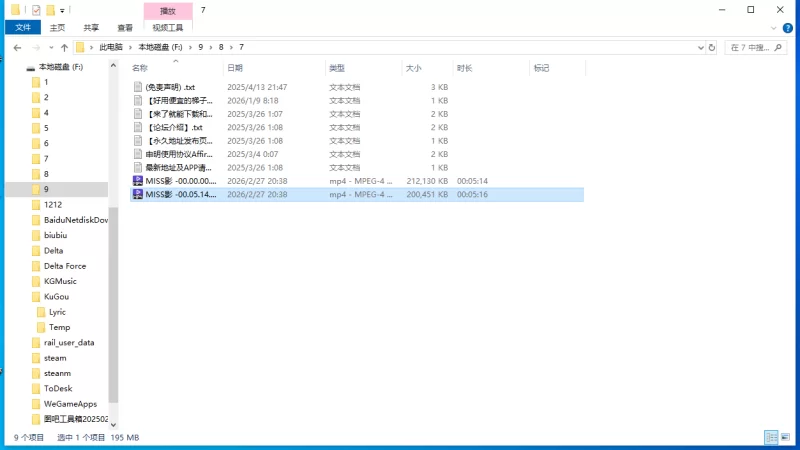Screen dimensions: 800x450
Task: Open the 视频工具 ribbon tab
Action: click(x=168, y=28)
